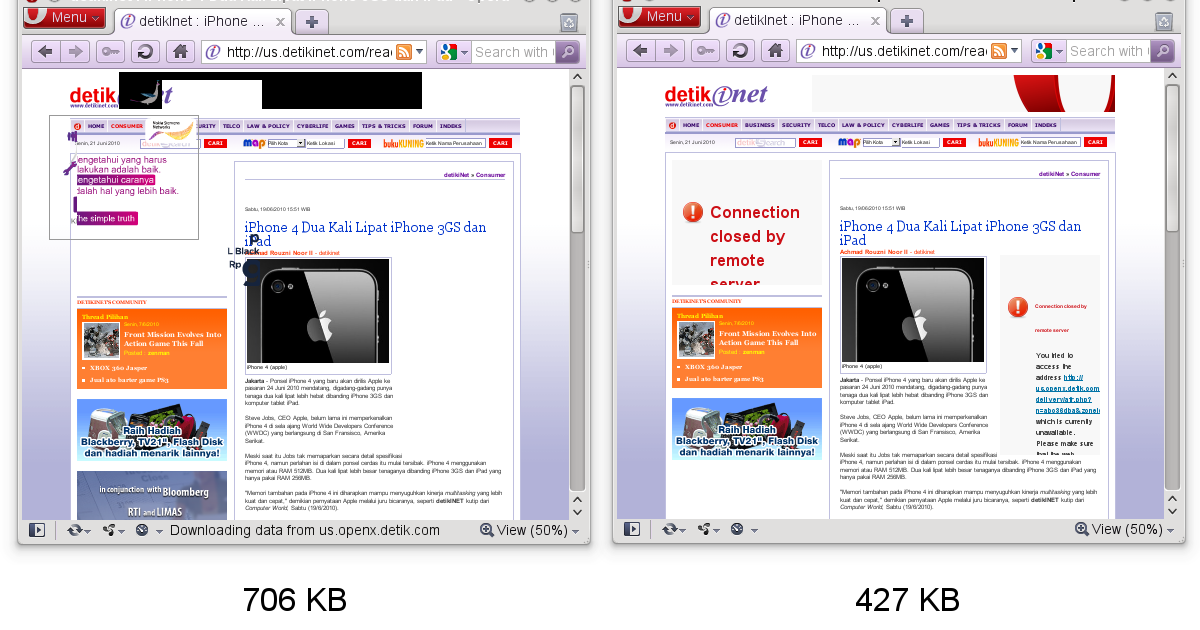Click the password wand key in right window
Image resolution: width=1200 pixels, height=630 pixels.
705,51
